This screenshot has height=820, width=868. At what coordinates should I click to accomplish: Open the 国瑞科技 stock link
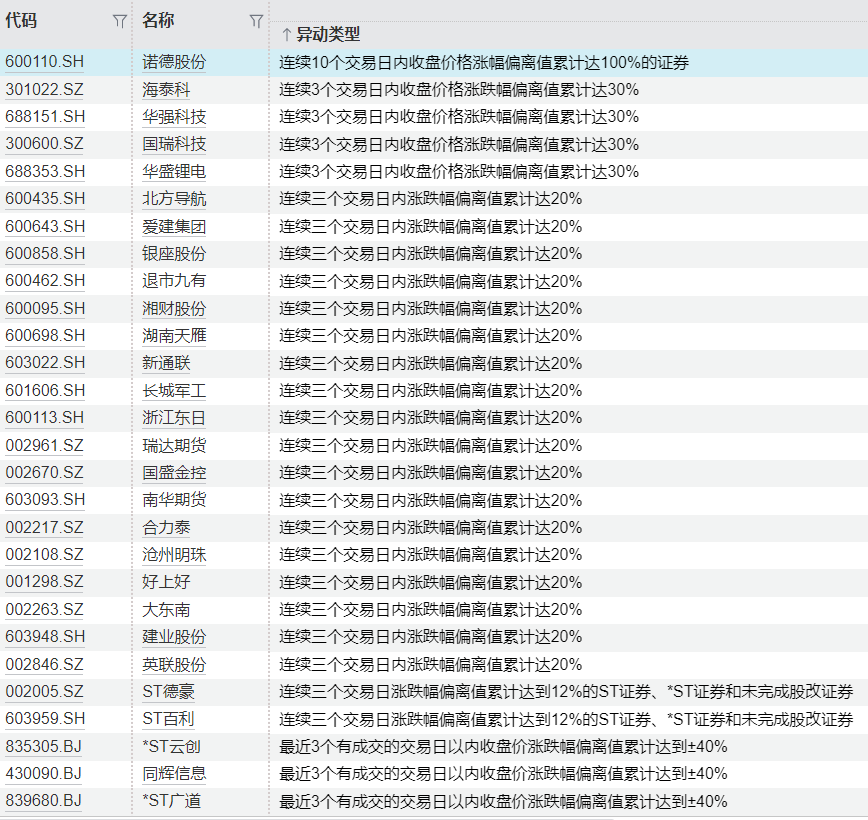pos(174,144)
